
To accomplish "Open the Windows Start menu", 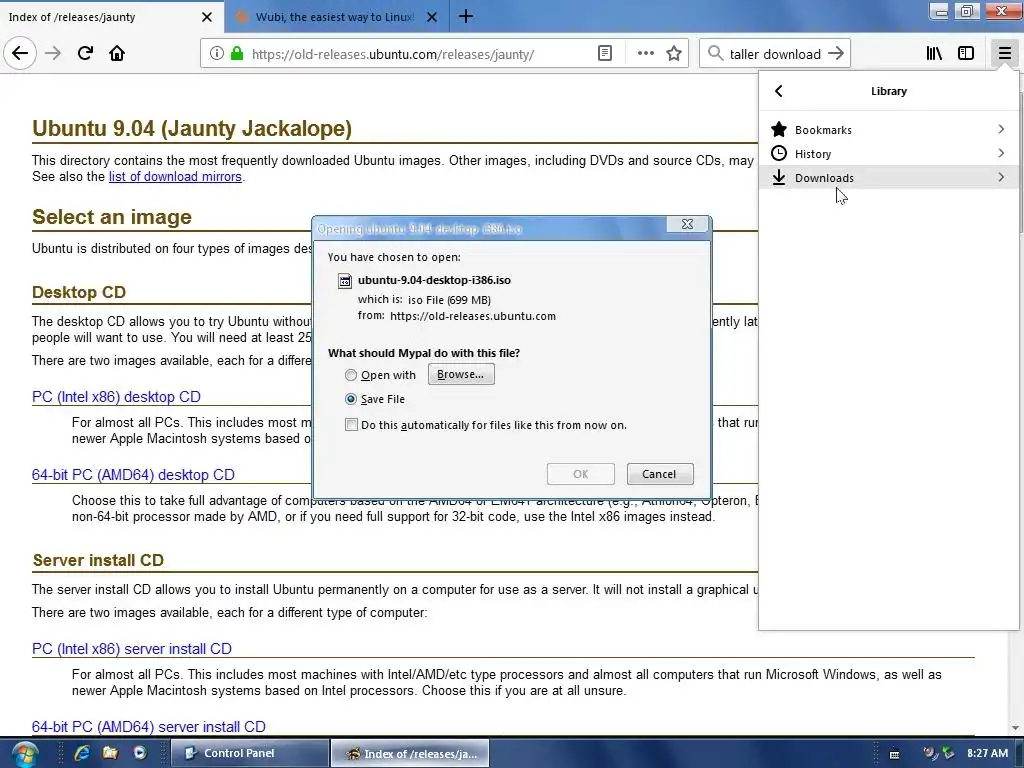I will point(24,754).
